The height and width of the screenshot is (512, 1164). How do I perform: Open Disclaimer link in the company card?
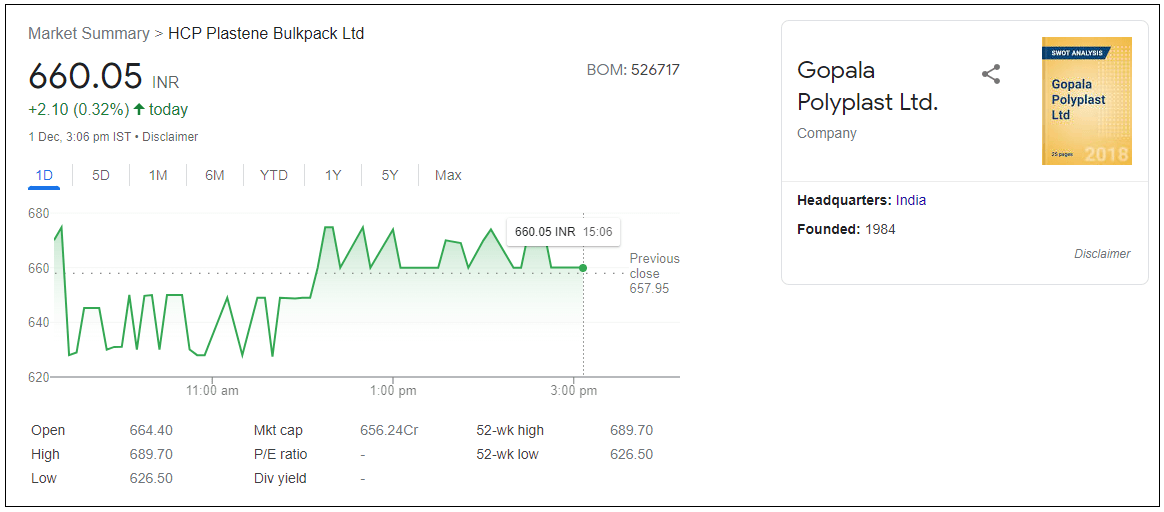point(1102,254)
